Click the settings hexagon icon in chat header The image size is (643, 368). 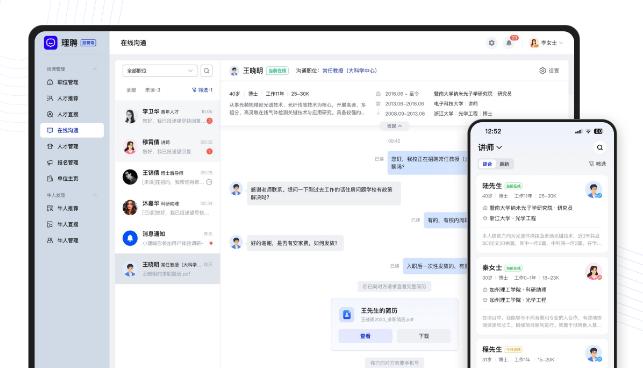pyautogui.click(x=542, y=71)
